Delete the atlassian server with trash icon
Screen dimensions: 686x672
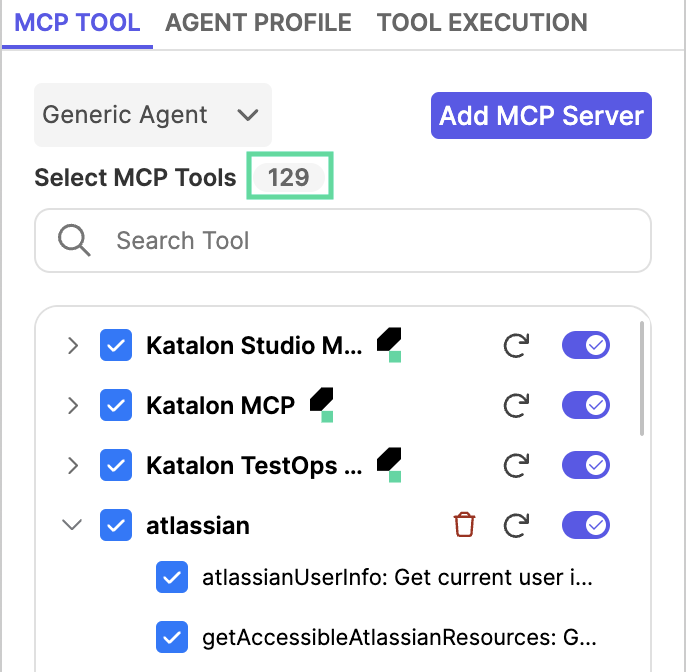[464, 525]
